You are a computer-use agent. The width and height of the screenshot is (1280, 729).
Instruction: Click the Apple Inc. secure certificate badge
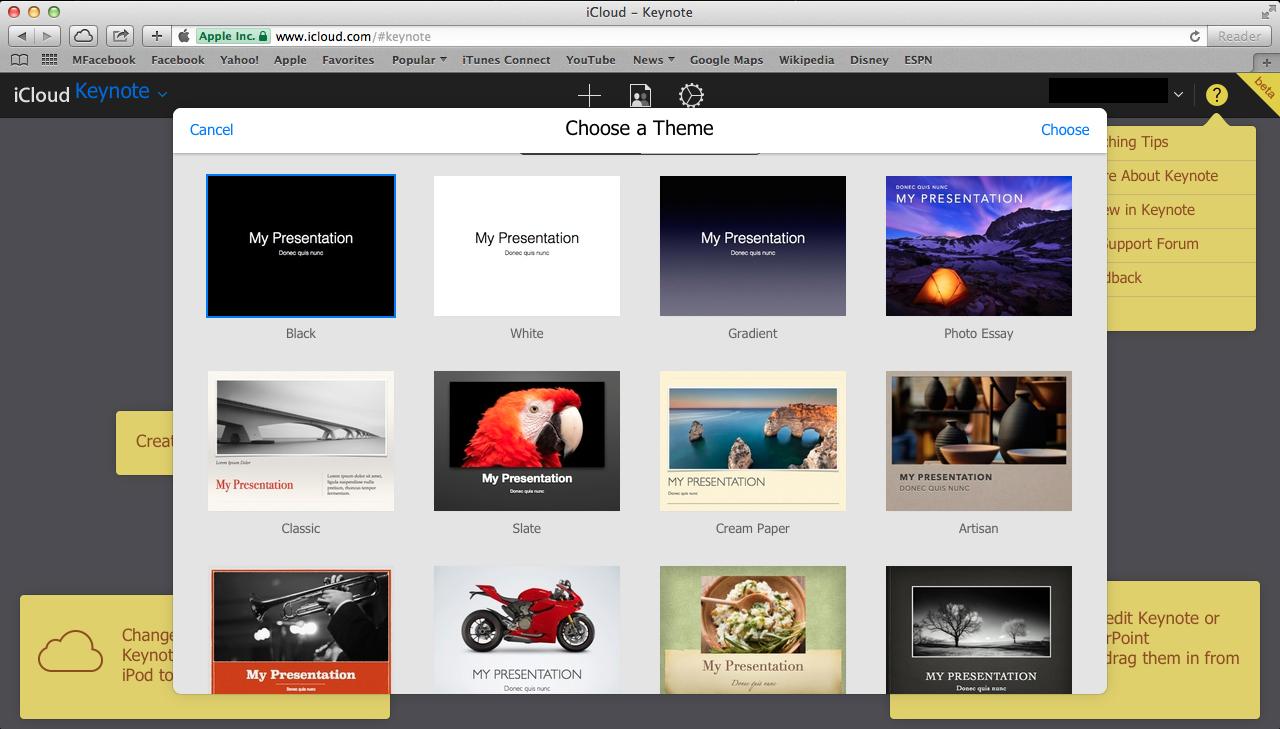coord(233,36)
